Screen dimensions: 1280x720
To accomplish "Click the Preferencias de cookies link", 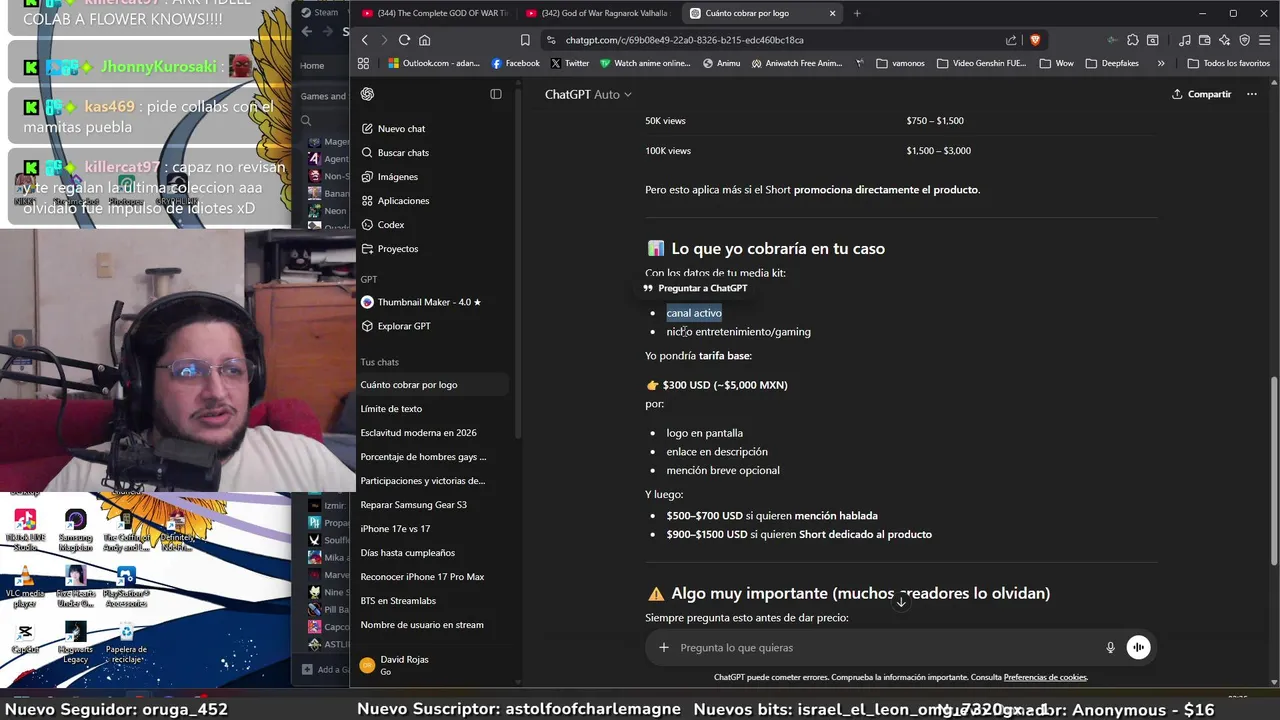I will pyautogui.click(x=1045, y=677).
